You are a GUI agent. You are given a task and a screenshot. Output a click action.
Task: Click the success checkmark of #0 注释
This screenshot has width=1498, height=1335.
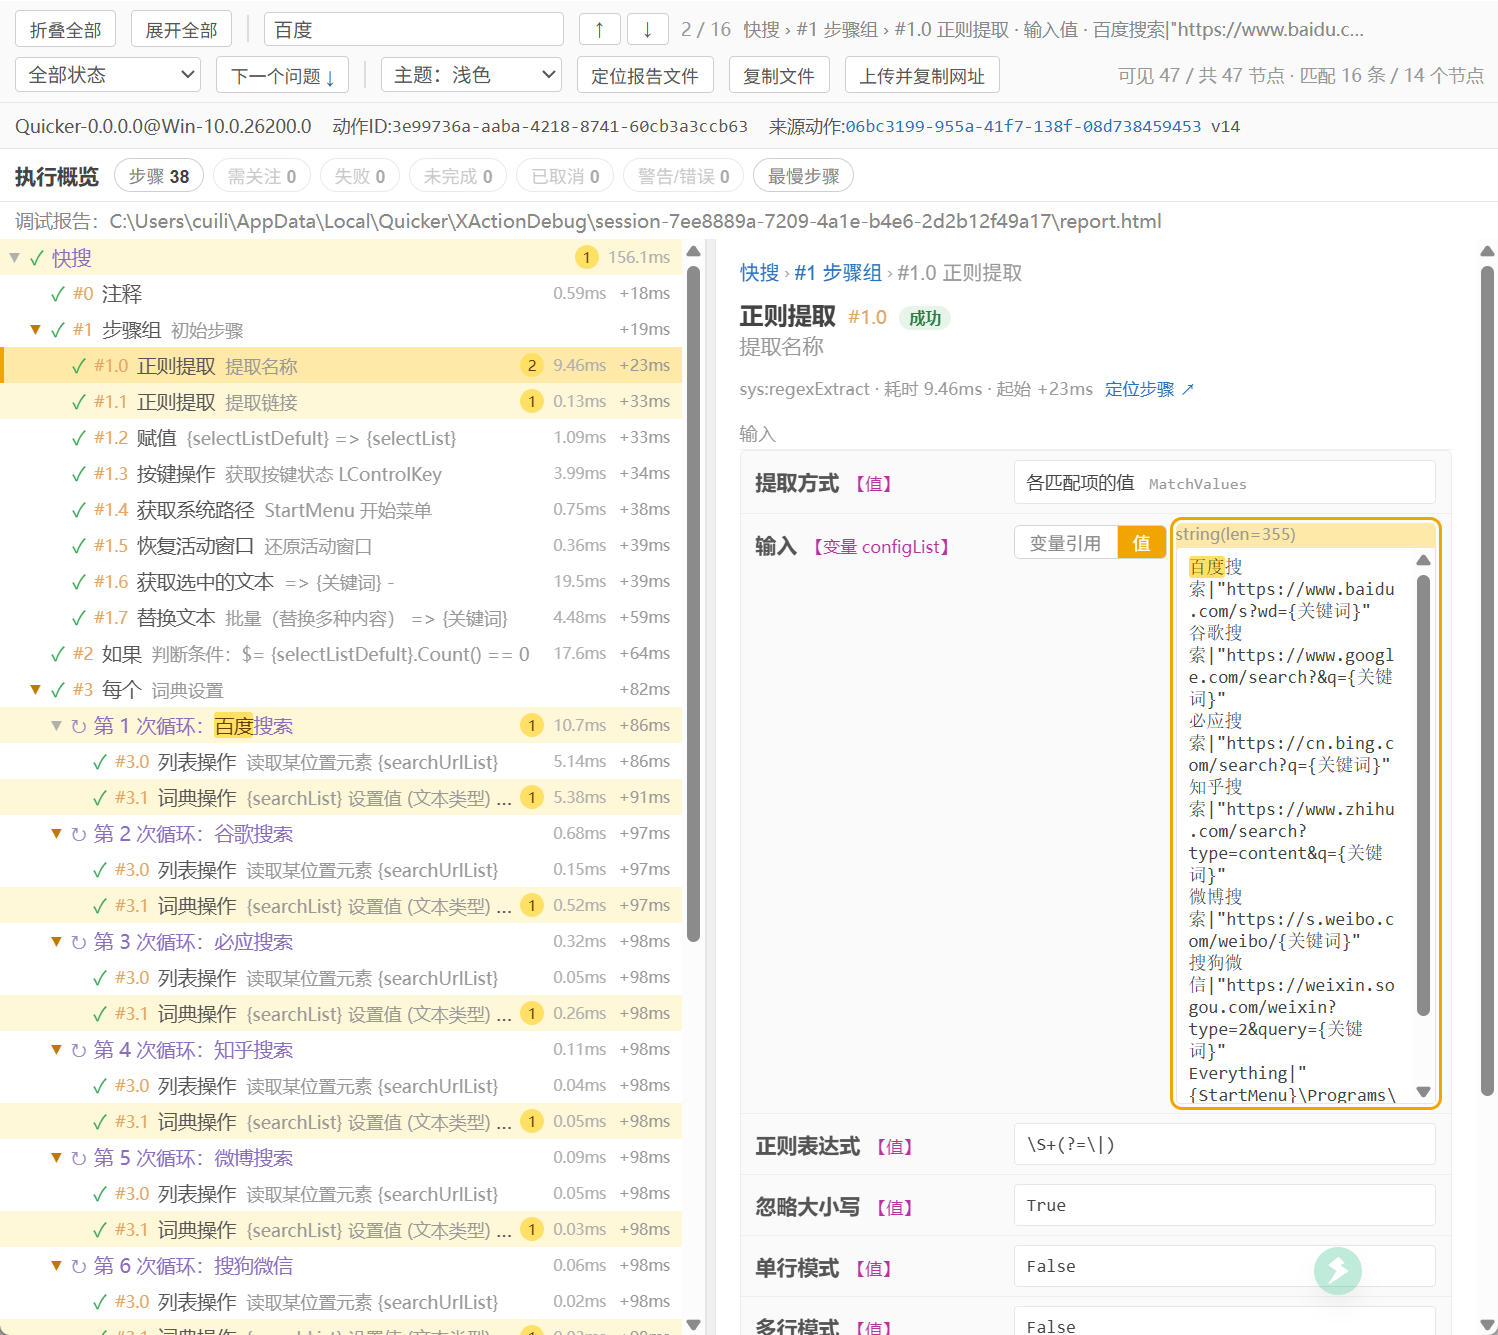(x=58, y=294)
